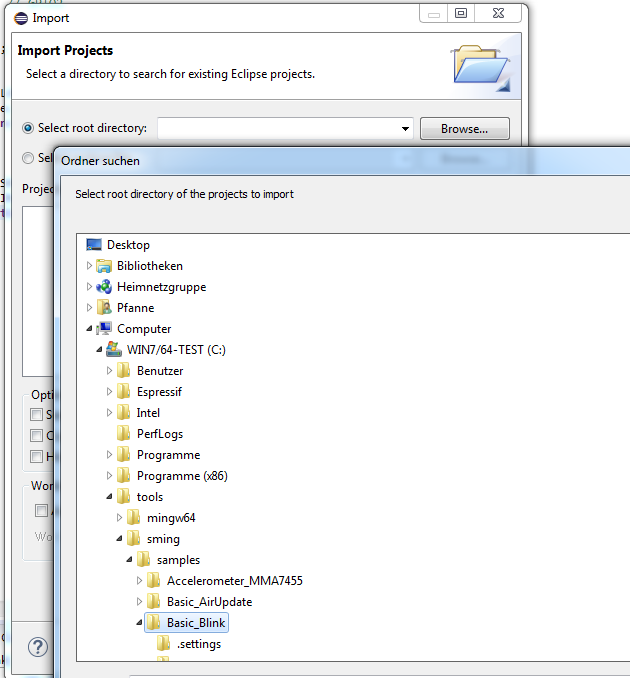Screen dimensions: 630x678
Task: Toggle the third Options checkbox in Import window
Action: click(x=36, y=456)
